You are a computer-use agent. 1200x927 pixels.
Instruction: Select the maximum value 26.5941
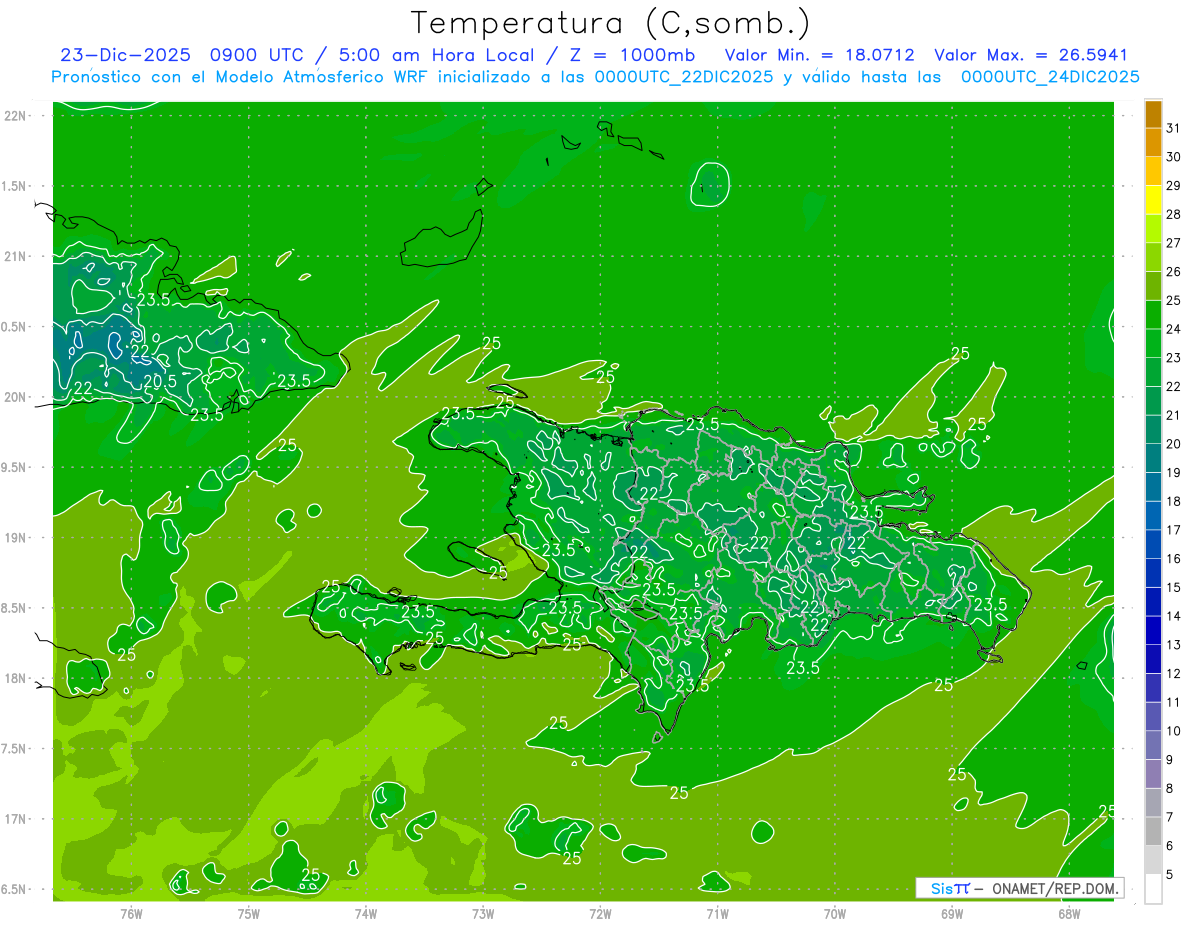click(x=1092, y=55)
